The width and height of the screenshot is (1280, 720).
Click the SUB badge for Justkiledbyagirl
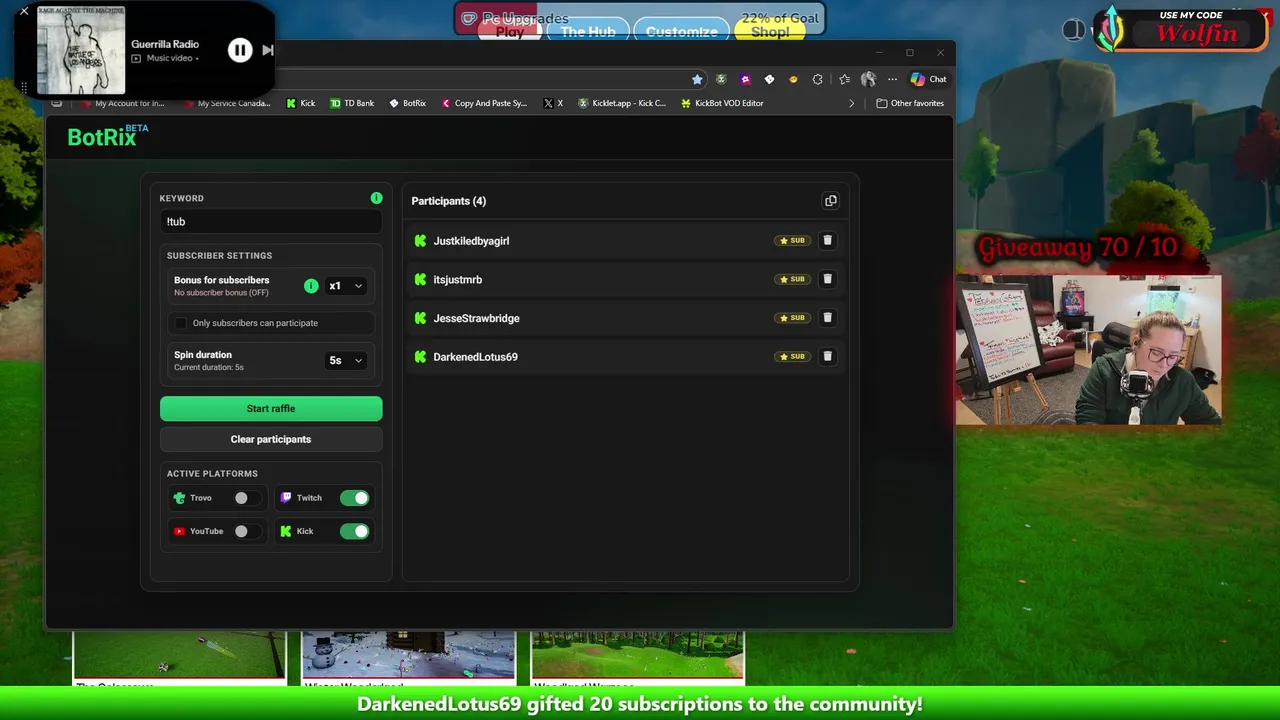tap(792, 241)
